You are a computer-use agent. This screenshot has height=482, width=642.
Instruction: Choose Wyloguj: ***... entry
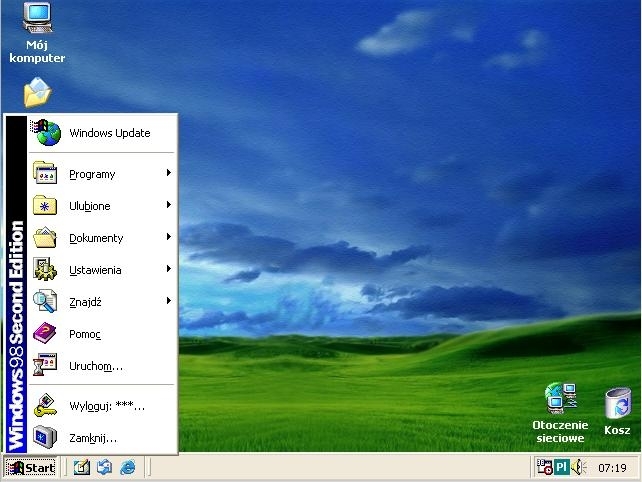click(102, 405)
